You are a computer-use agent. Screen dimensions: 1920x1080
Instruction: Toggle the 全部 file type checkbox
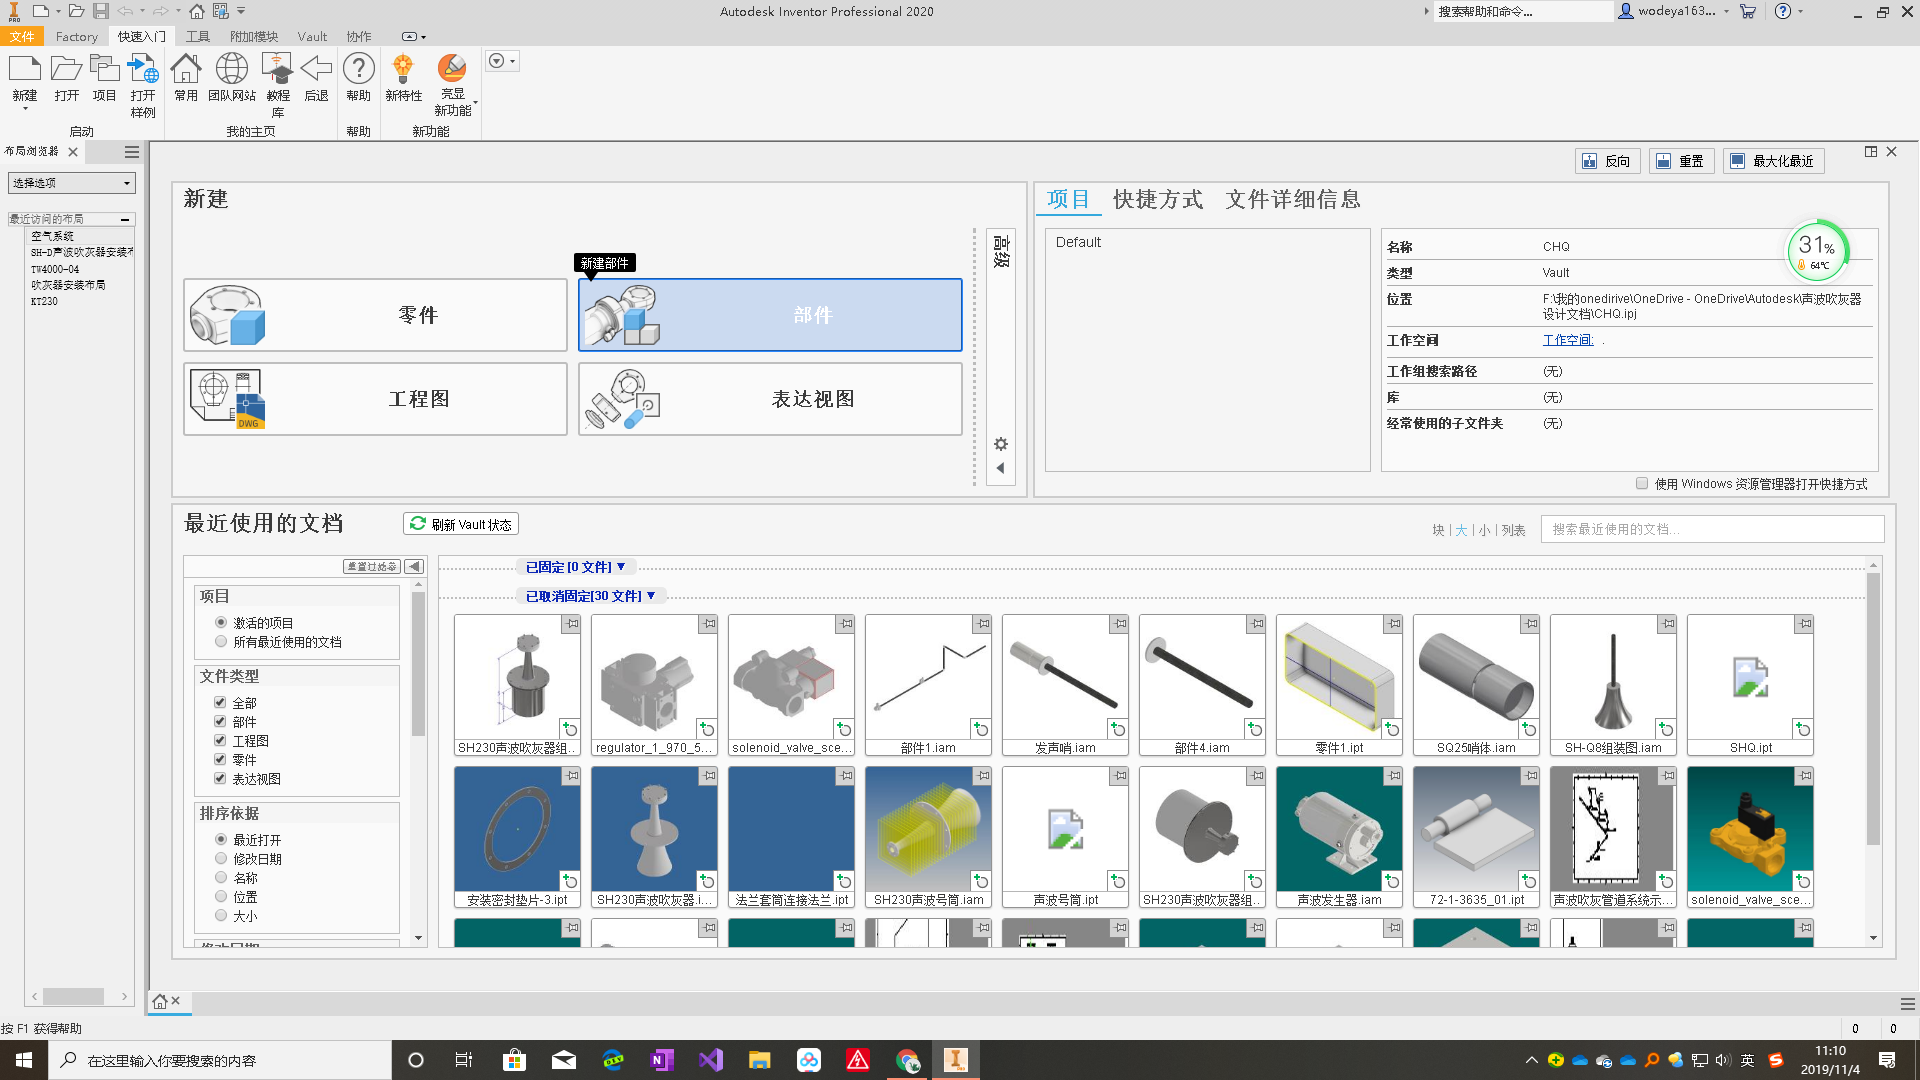point(220,703)
